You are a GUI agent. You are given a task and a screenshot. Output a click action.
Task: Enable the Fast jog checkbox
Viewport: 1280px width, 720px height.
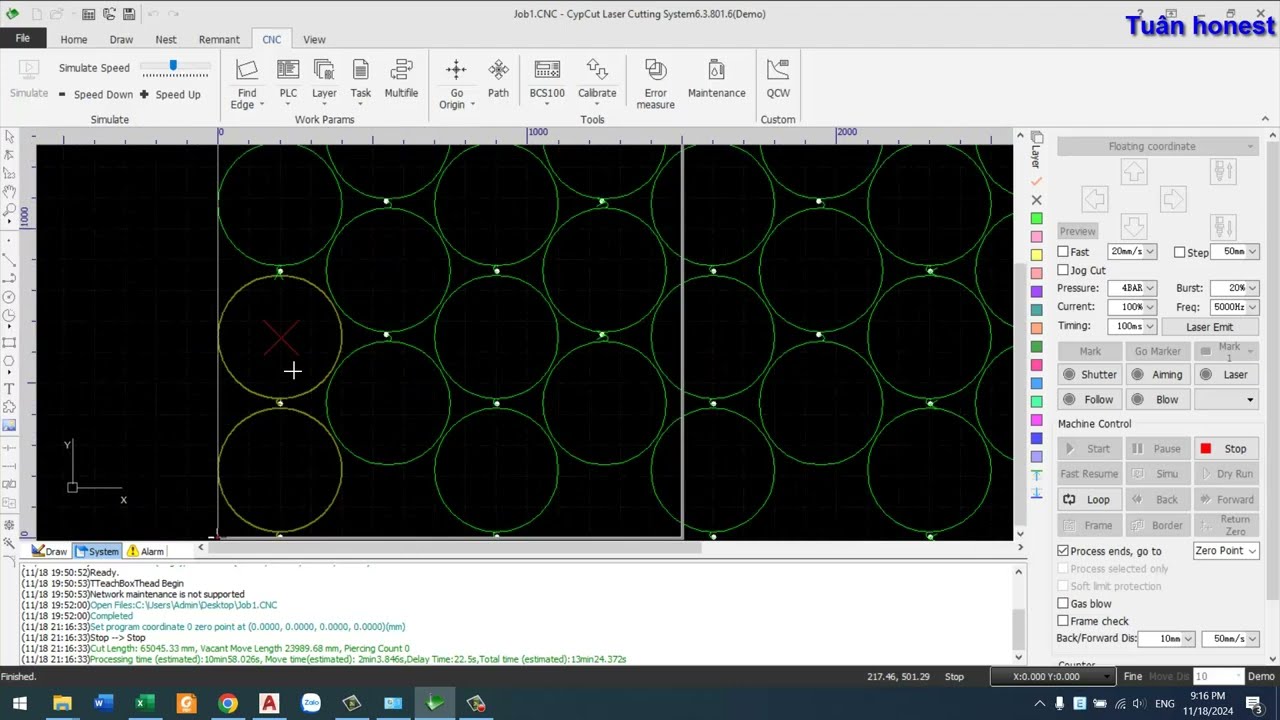click(x=1063, y=252)
